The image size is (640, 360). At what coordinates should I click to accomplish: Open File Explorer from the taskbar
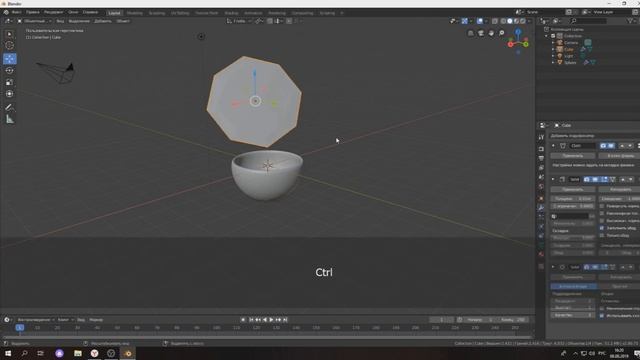[78, 353]
